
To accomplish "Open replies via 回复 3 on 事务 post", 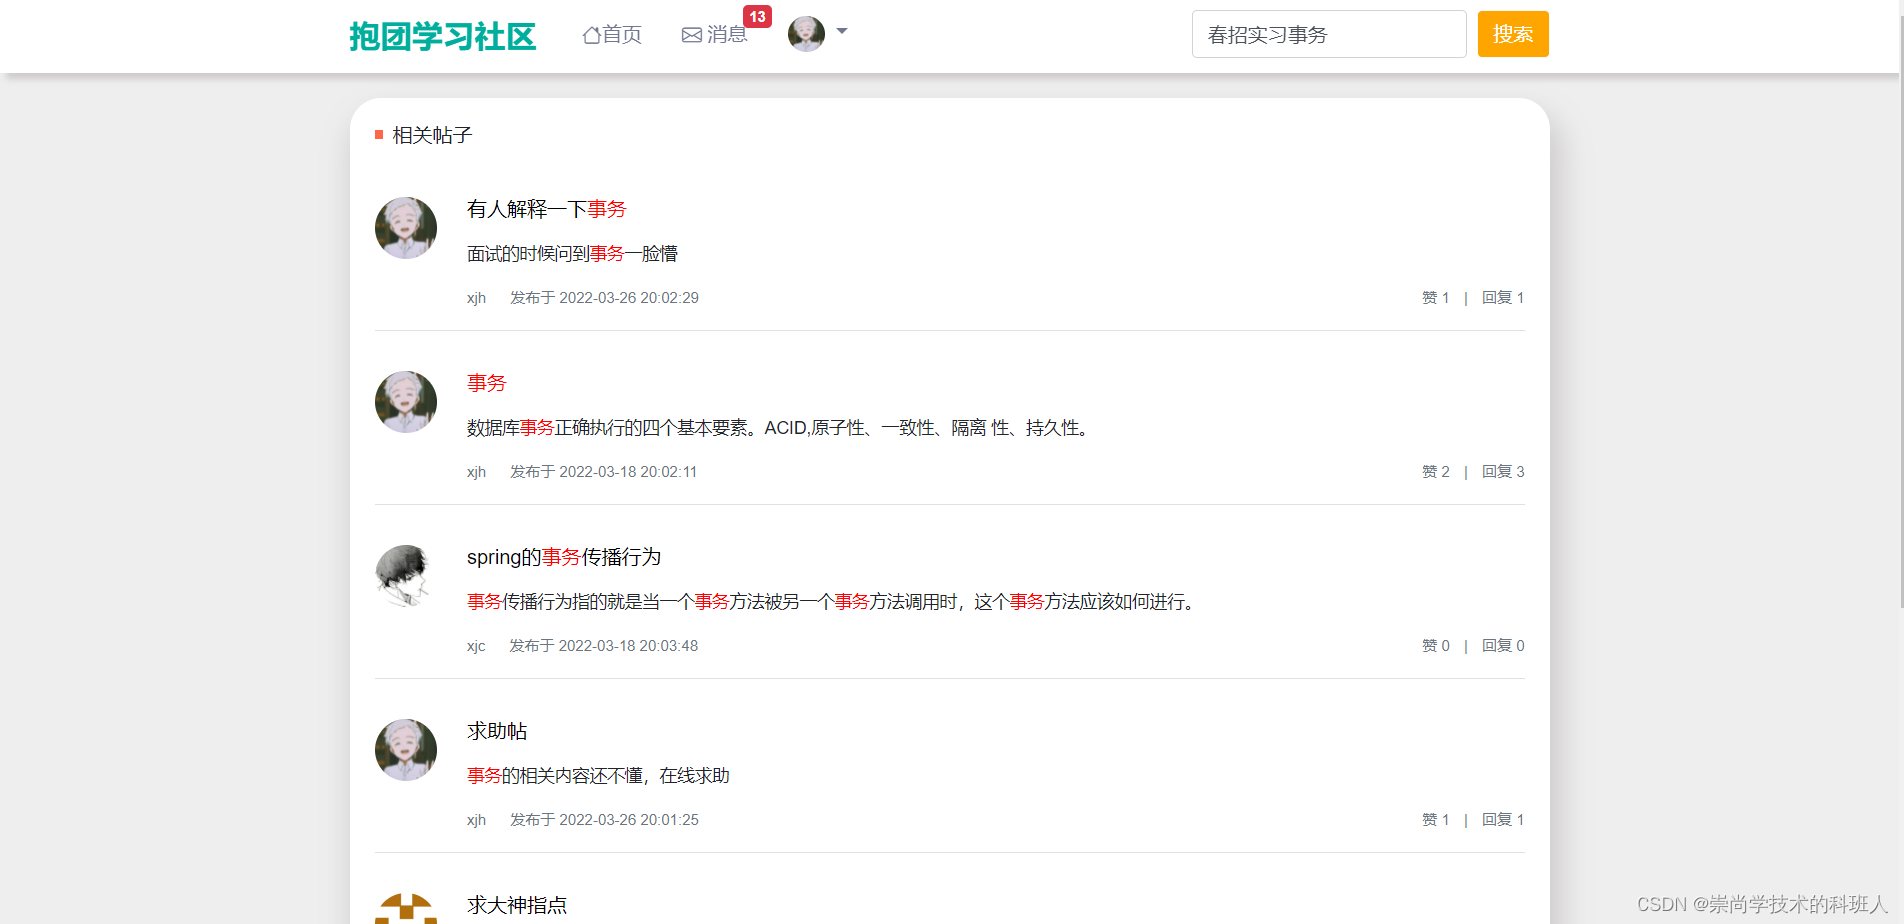I will (1503, 471).
